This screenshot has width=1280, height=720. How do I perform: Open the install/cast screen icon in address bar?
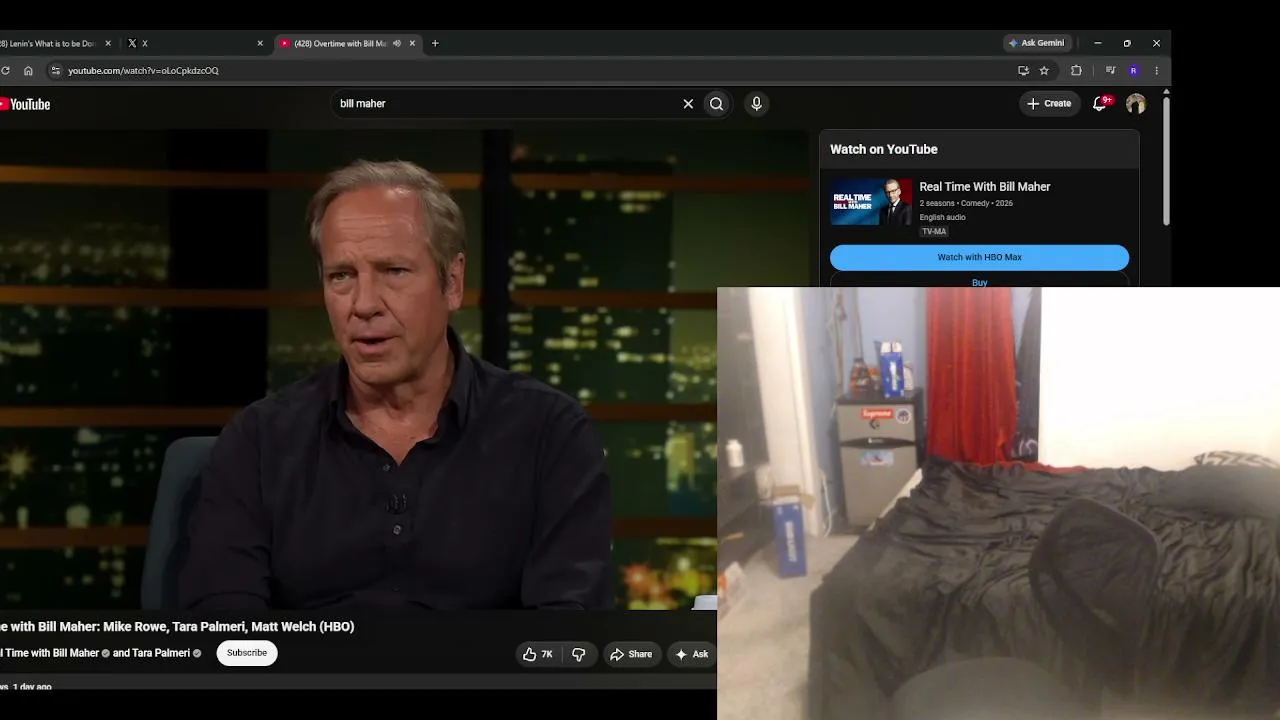coord(1023,71)
